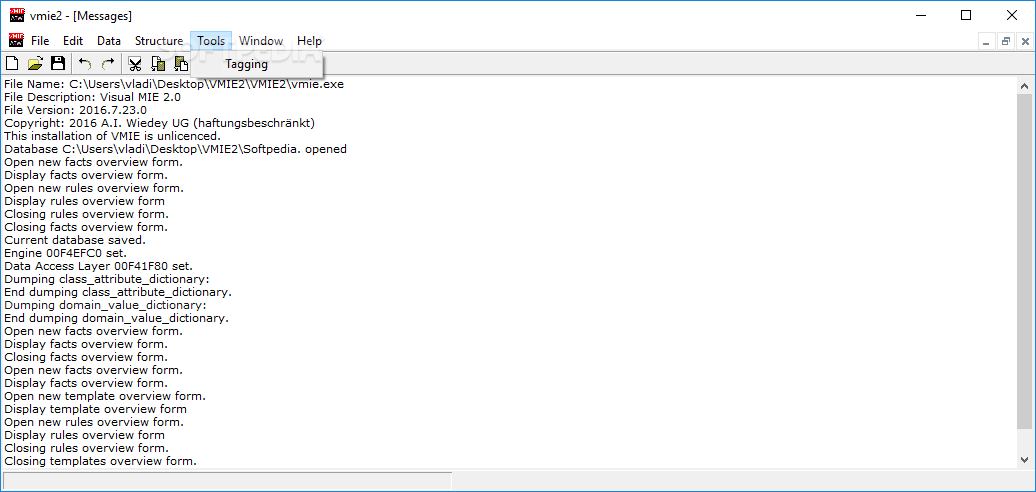The width and height of the screenshot is (1036, 492).
Task: Click the 'Current database saved.' line
Action: pos(75,240)
